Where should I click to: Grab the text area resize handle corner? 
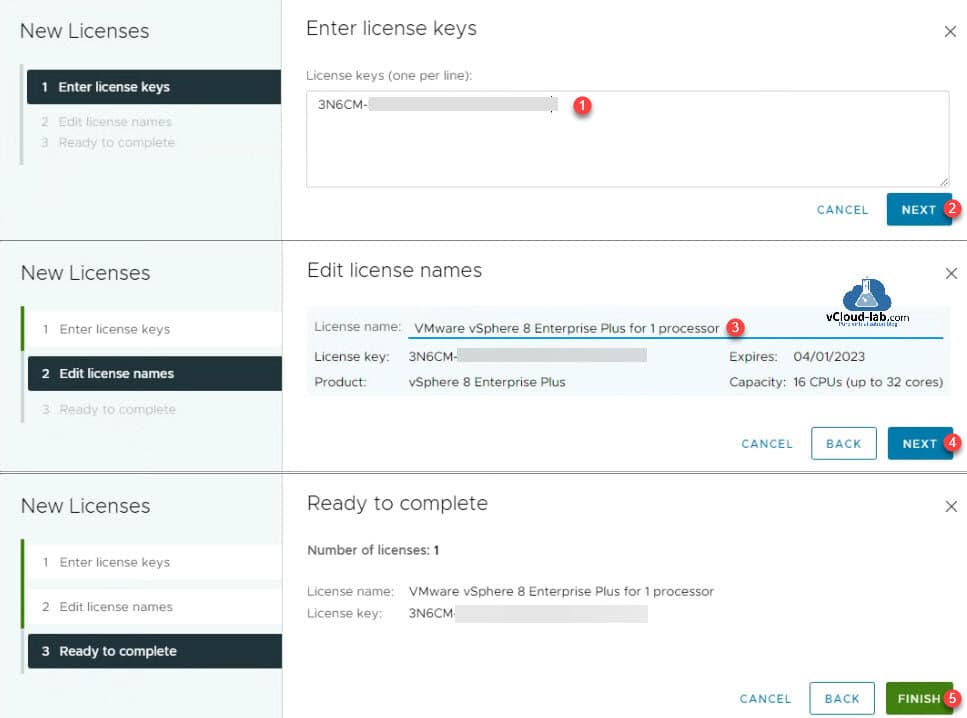(x=944, y=182)
